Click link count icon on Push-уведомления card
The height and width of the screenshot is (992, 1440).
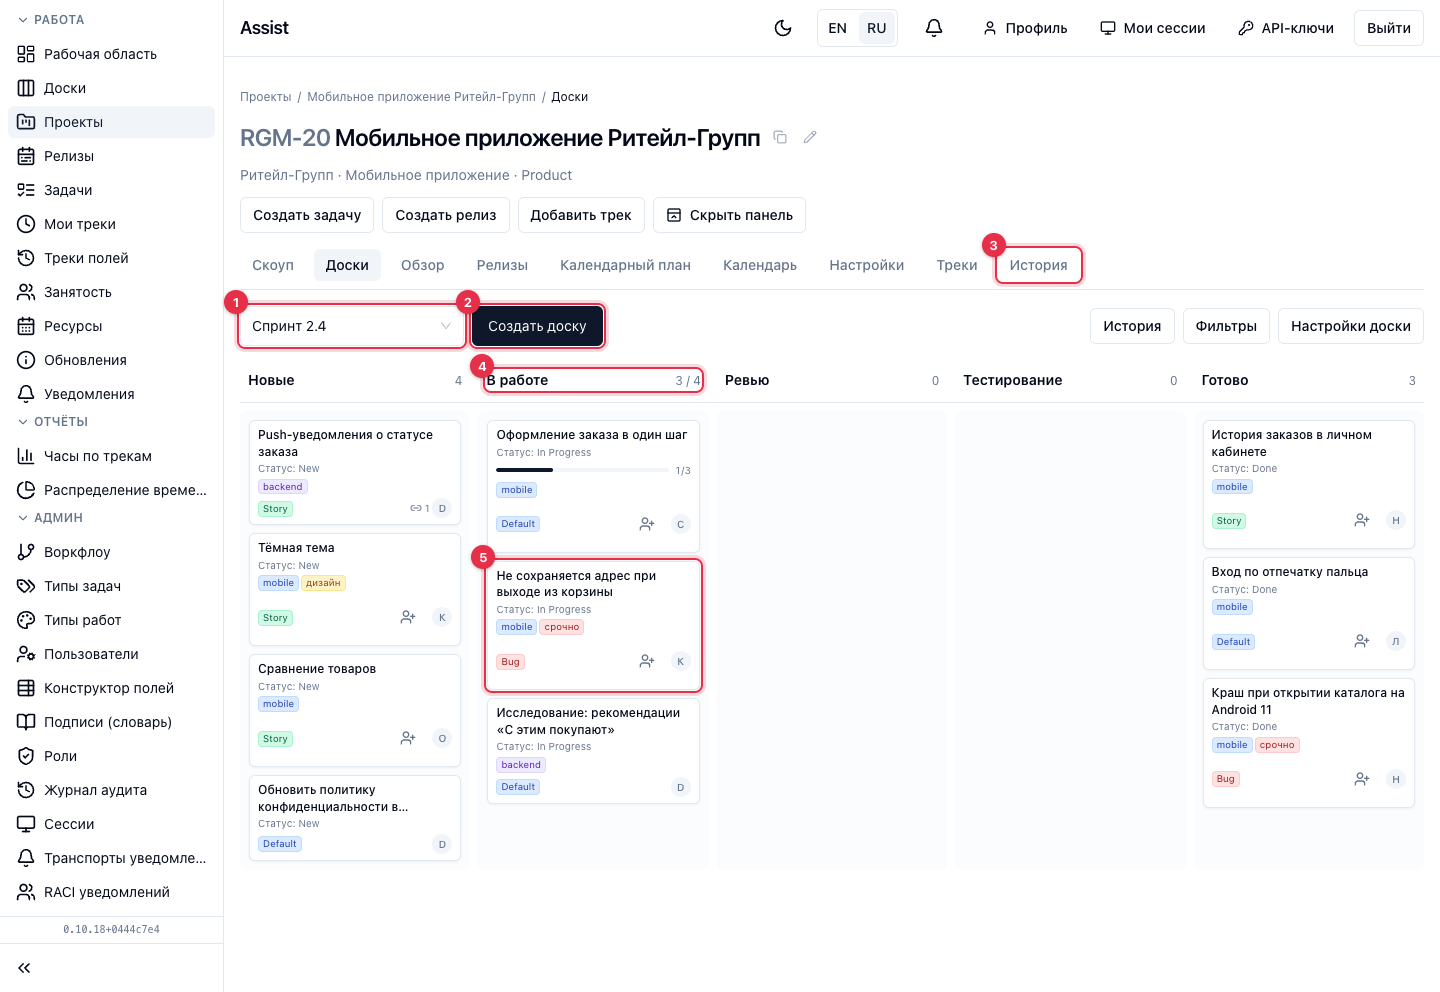[419, 508]
